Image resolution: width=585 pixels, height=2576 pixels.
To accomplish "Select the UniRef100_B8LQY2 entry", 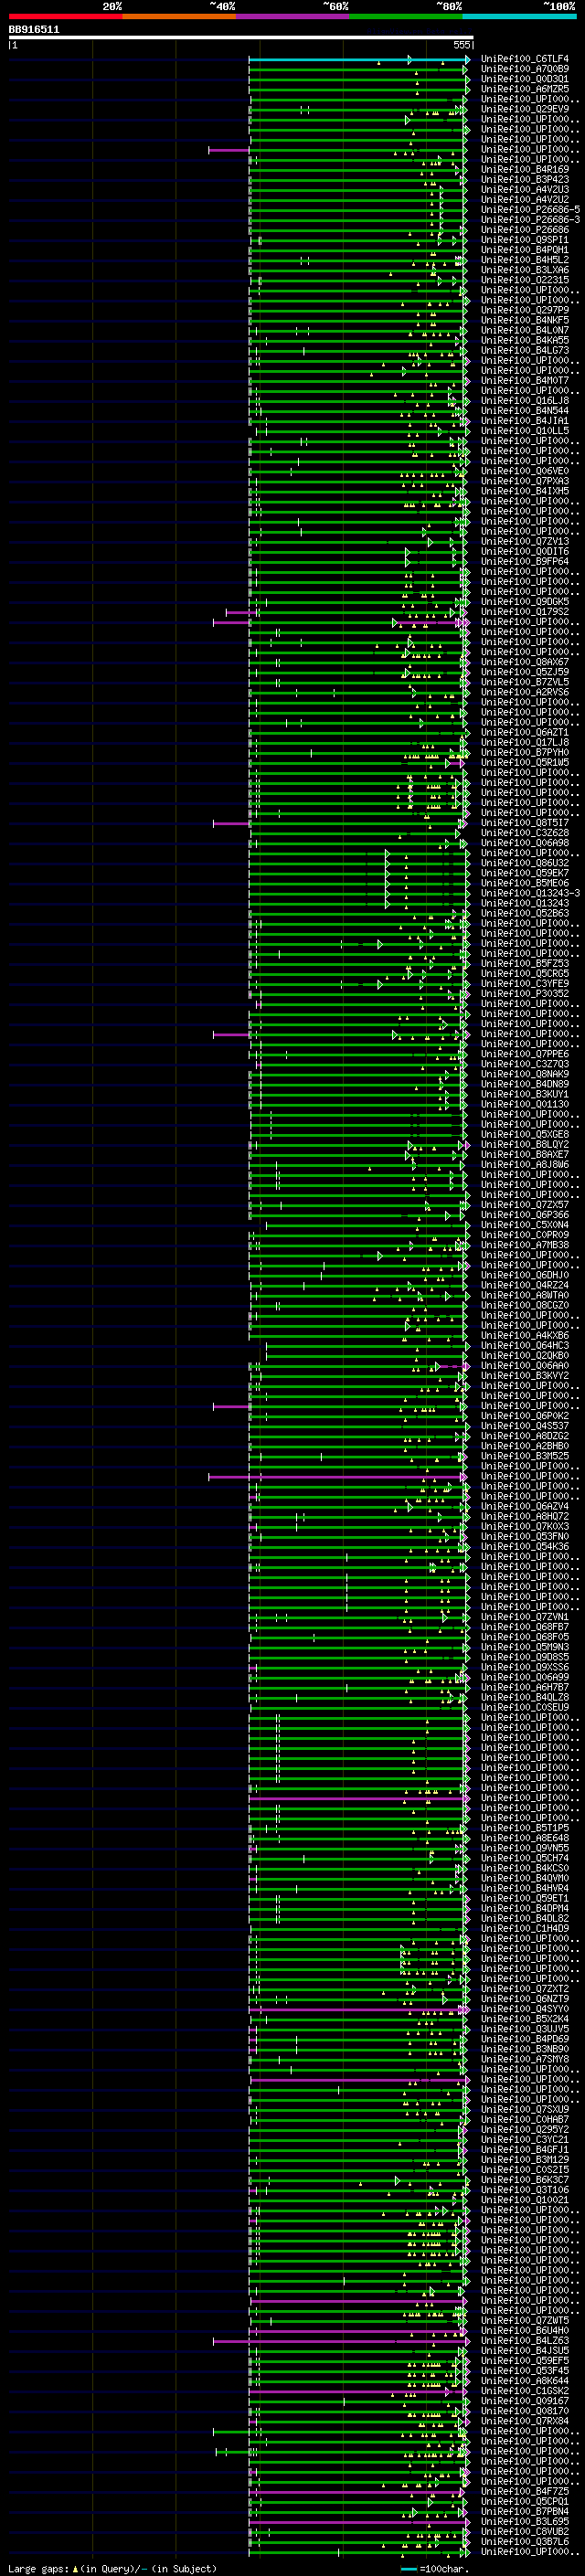I will click(x=525, y=1145).
